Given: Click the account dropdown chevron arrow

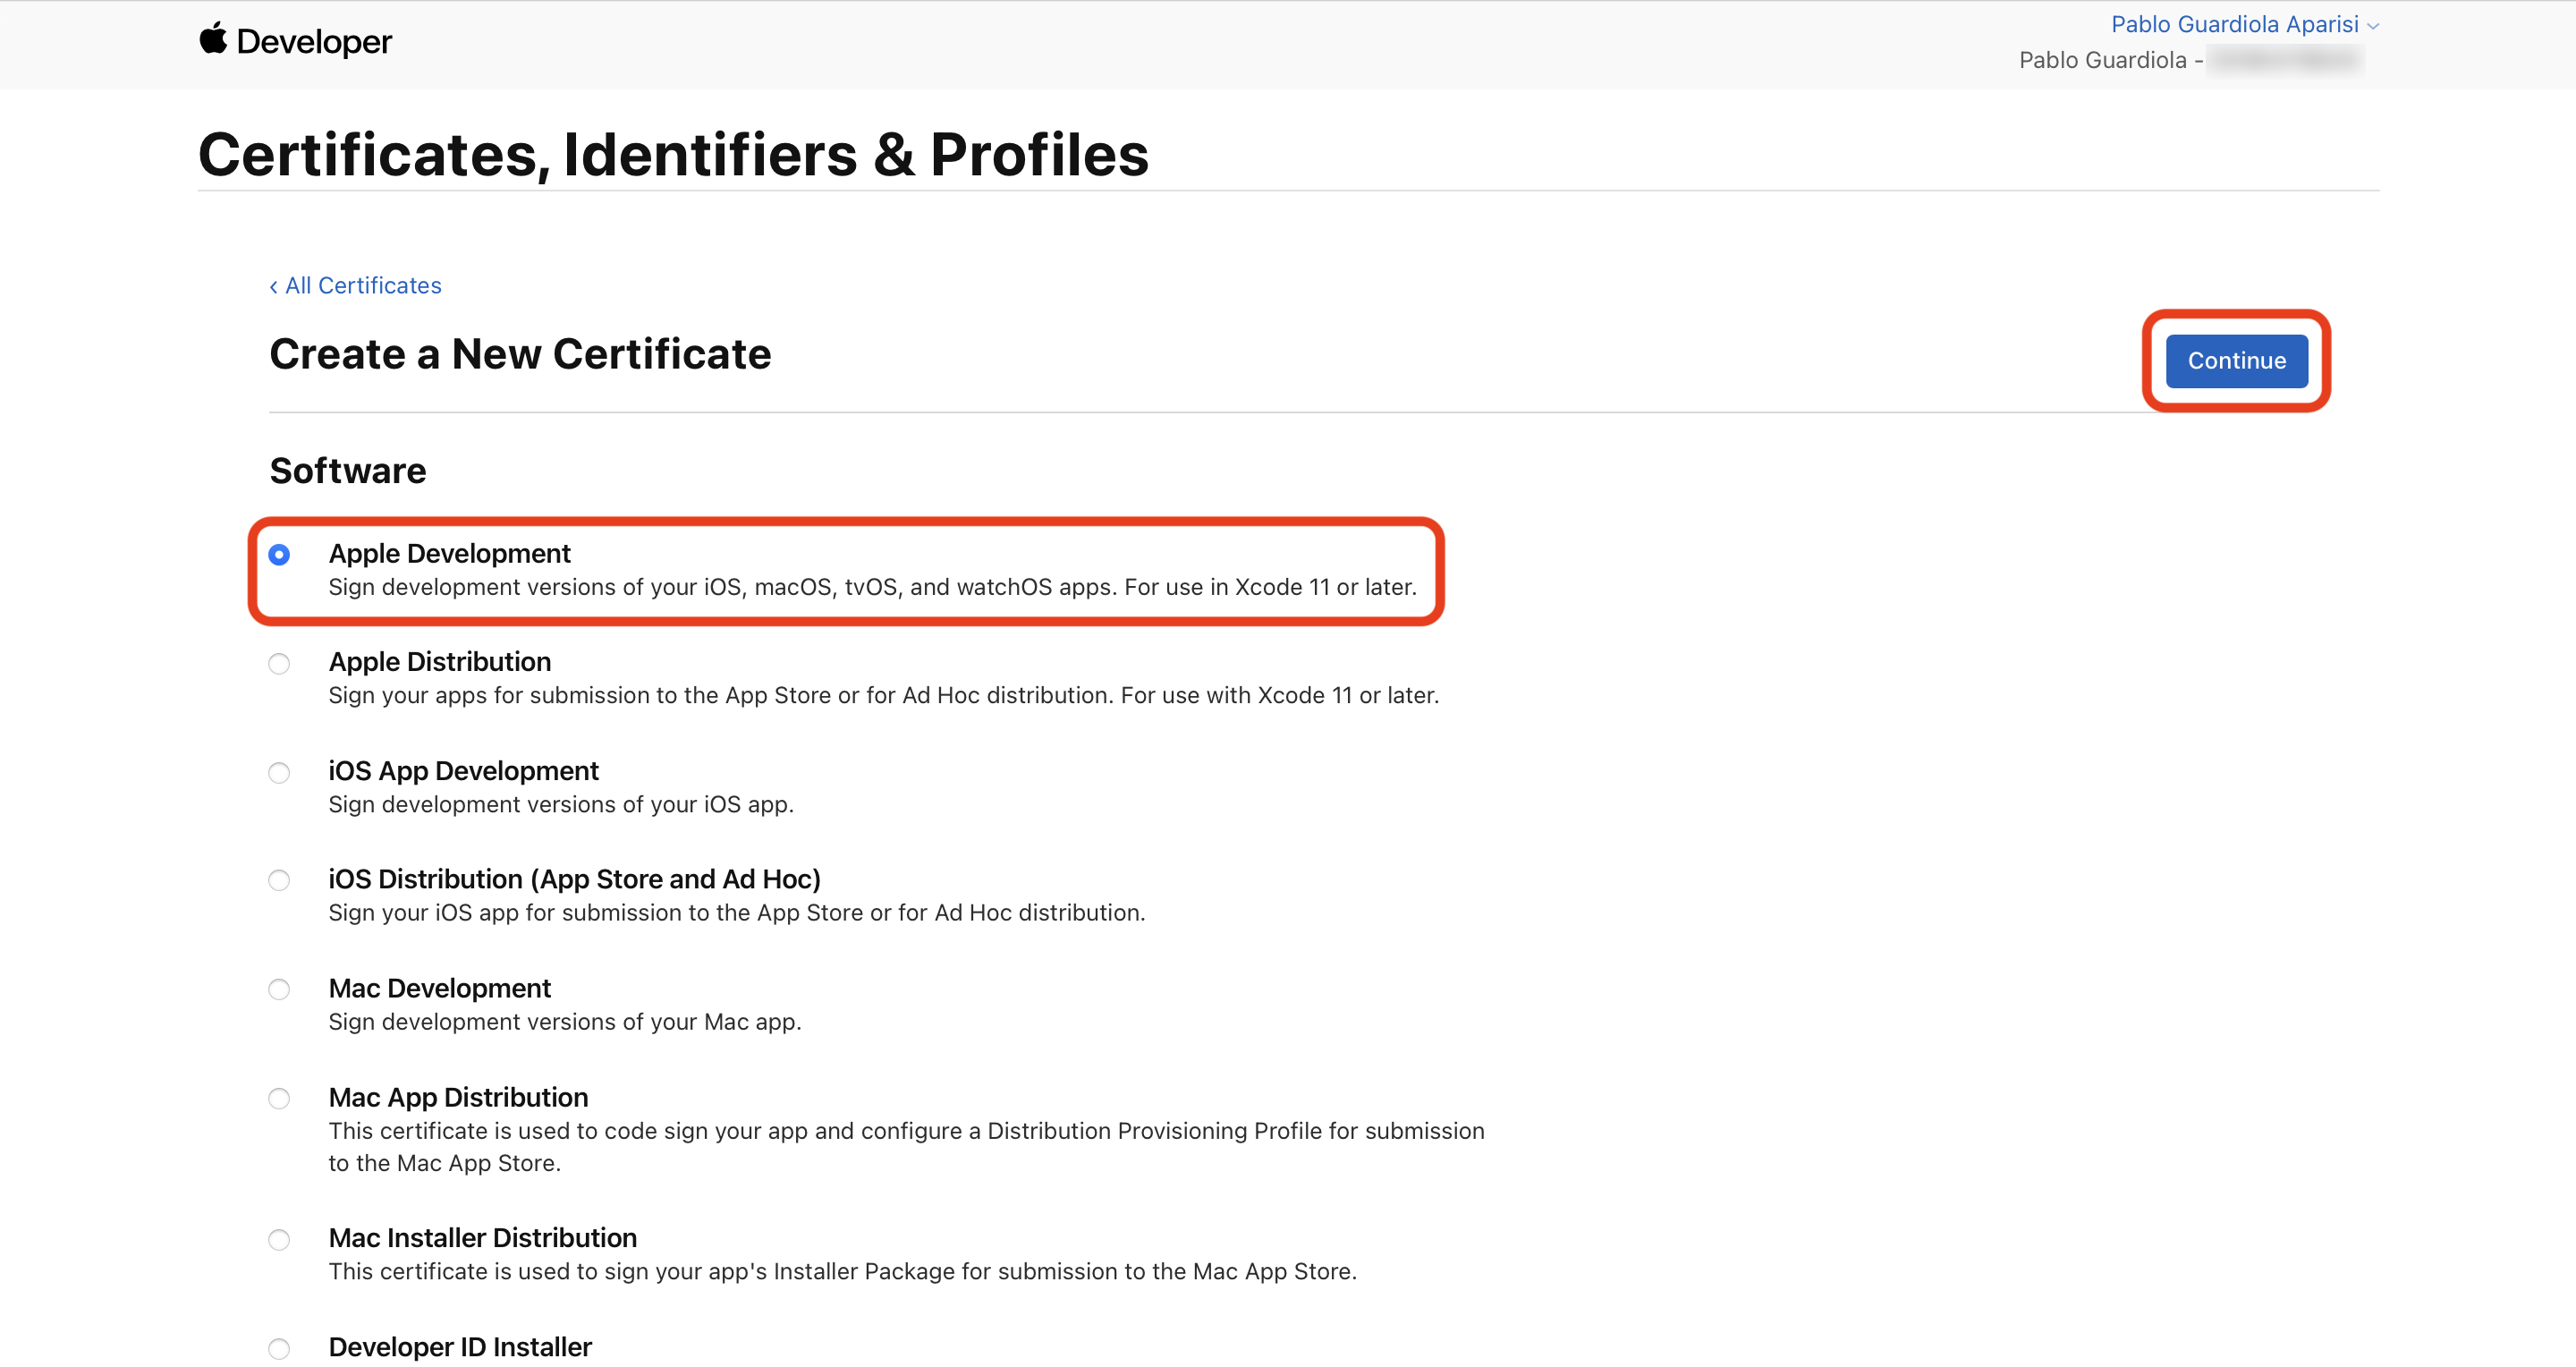Looking at the screenshot, I should [2372, 26].
